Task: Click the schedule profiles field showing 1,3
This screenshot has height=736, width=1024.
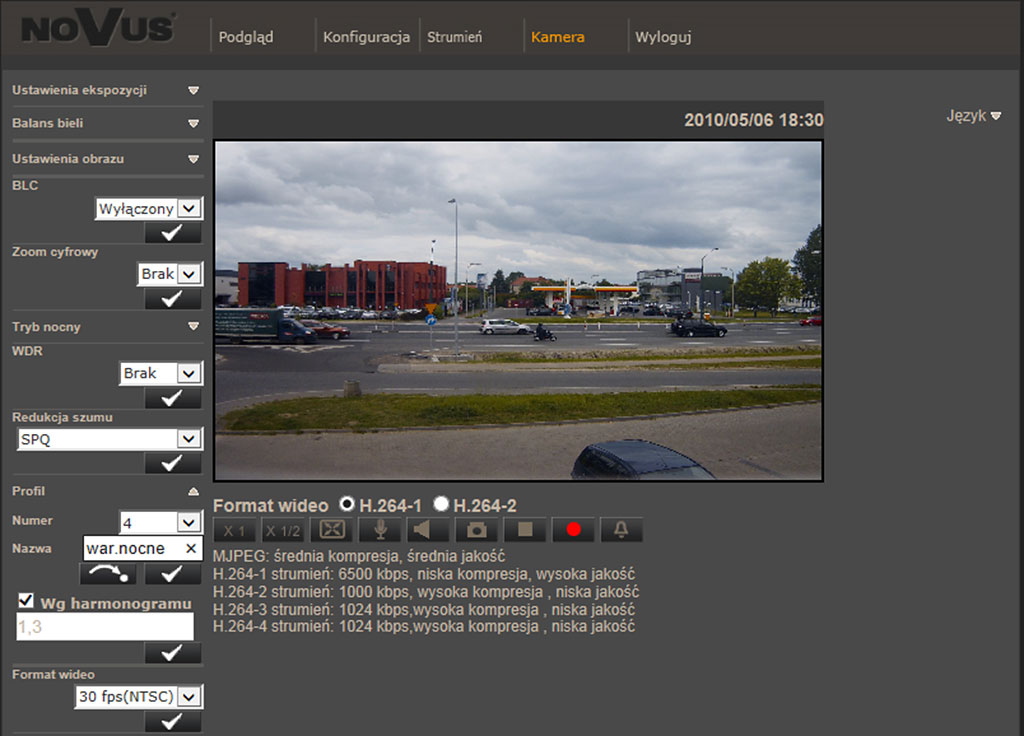Action: point(105,627)
